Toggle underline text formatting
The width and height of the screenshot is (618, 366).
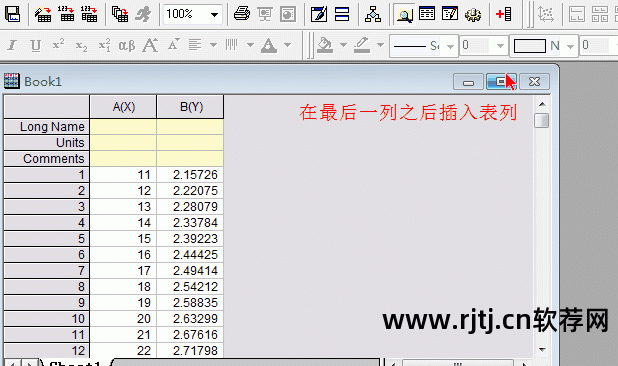click(x=35, y=46)
